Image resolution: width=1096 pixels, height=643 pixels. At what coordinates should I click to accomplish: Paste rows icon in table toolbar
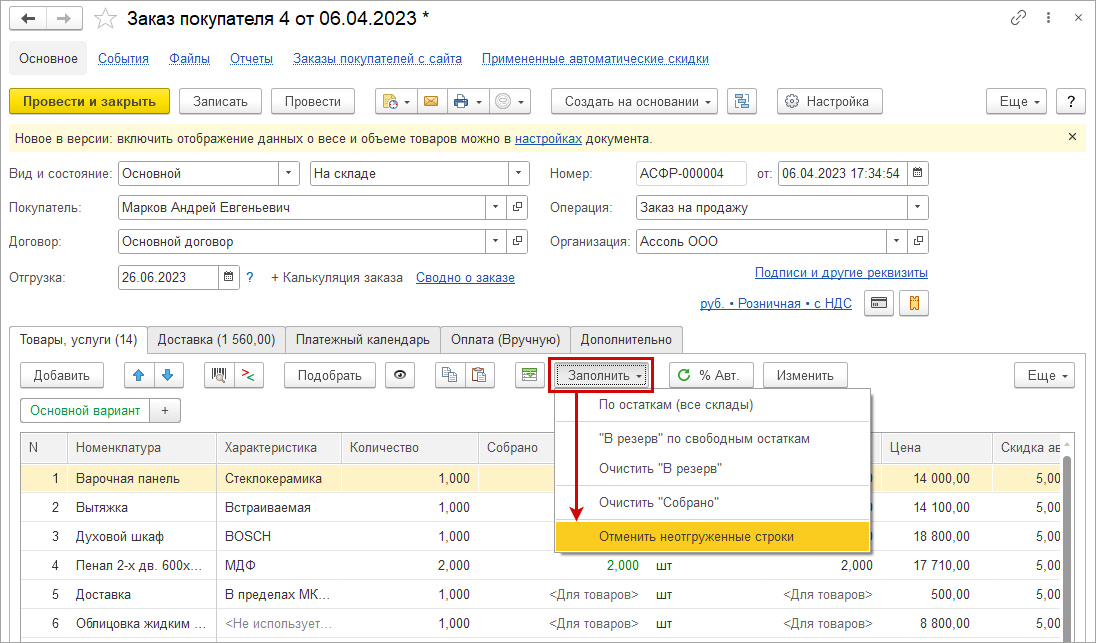click(479, 375)
